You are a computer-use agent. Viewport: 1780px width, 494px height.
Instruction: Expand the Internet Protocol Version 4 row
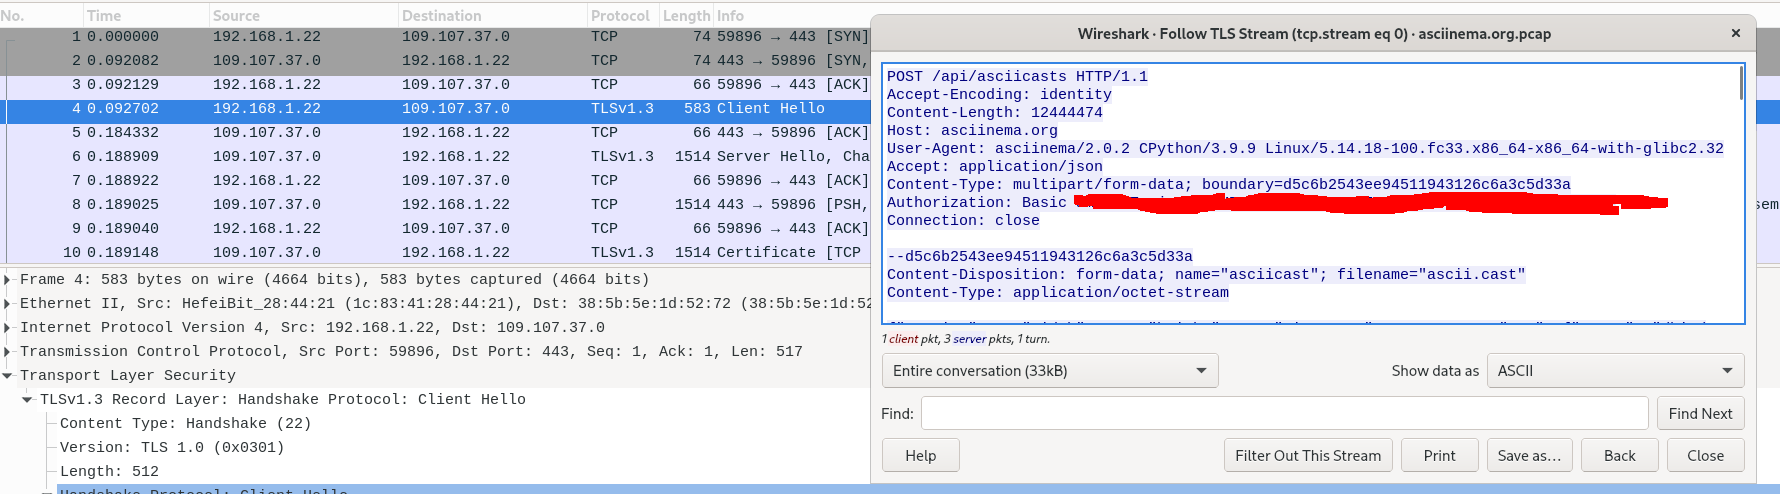[8, 328]
